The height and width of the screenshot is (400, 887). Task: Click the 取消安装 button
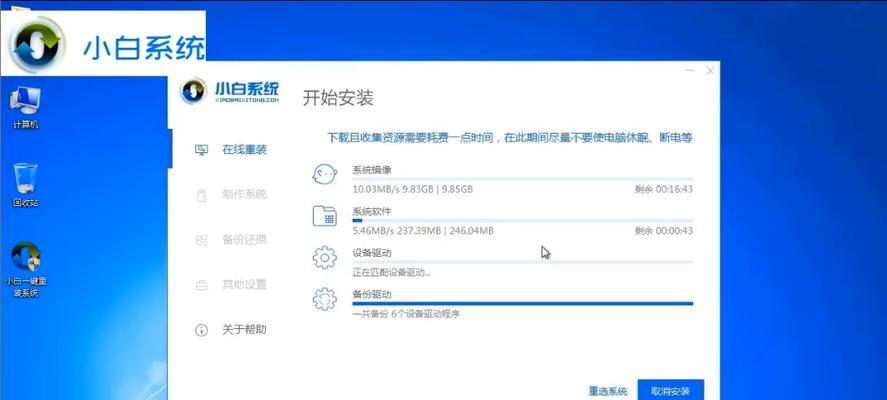[x=670, y=391]
